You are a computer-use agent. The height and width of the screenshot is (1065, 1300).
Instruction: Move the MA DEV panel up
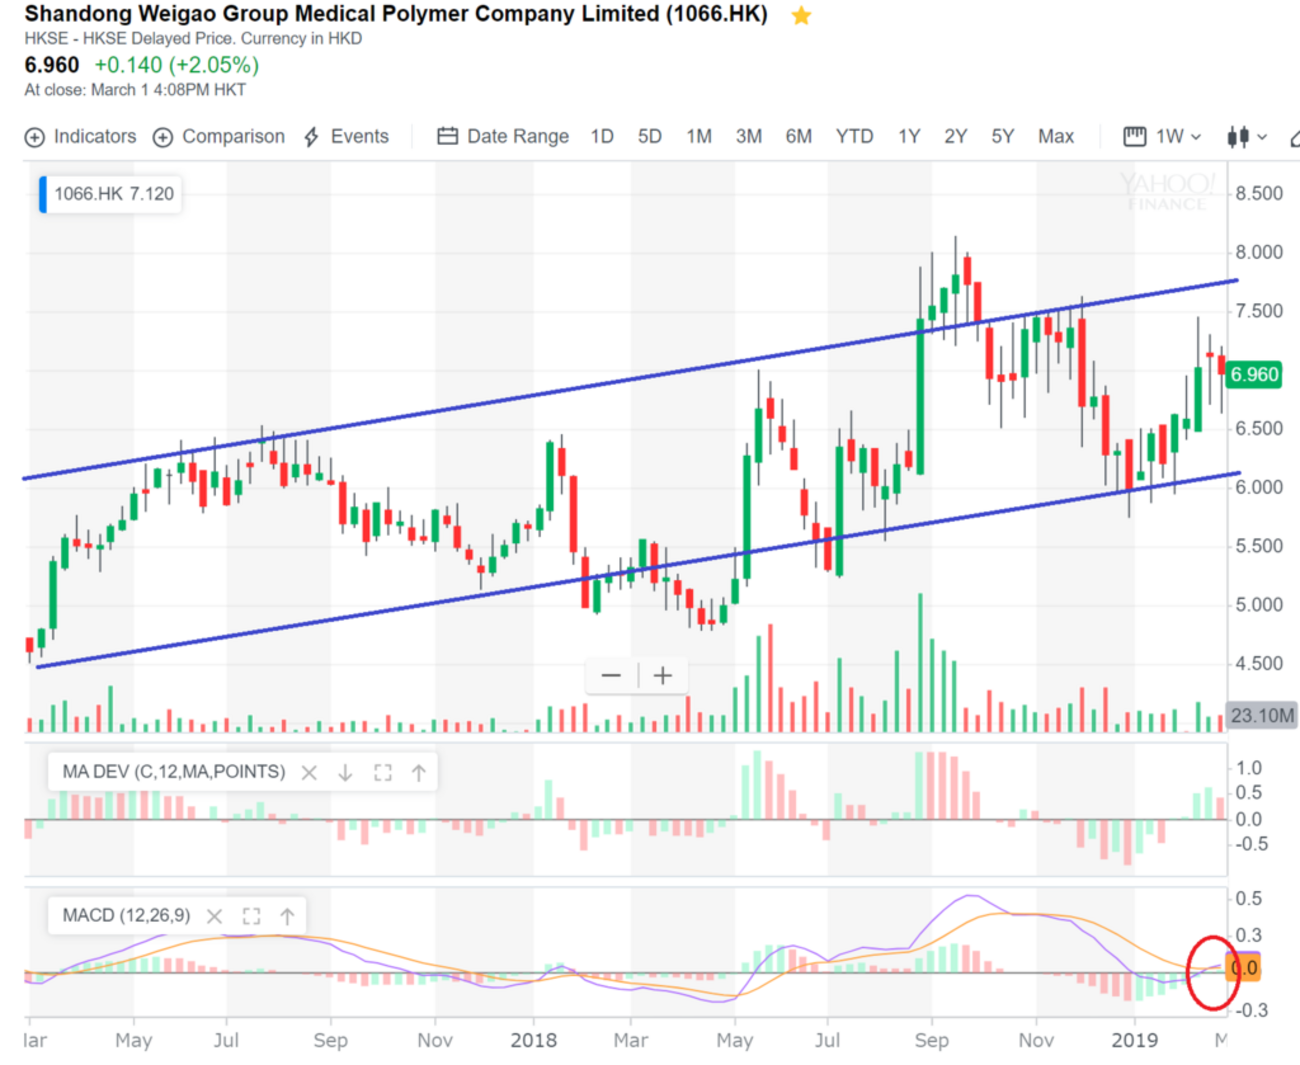pos(419,772)
